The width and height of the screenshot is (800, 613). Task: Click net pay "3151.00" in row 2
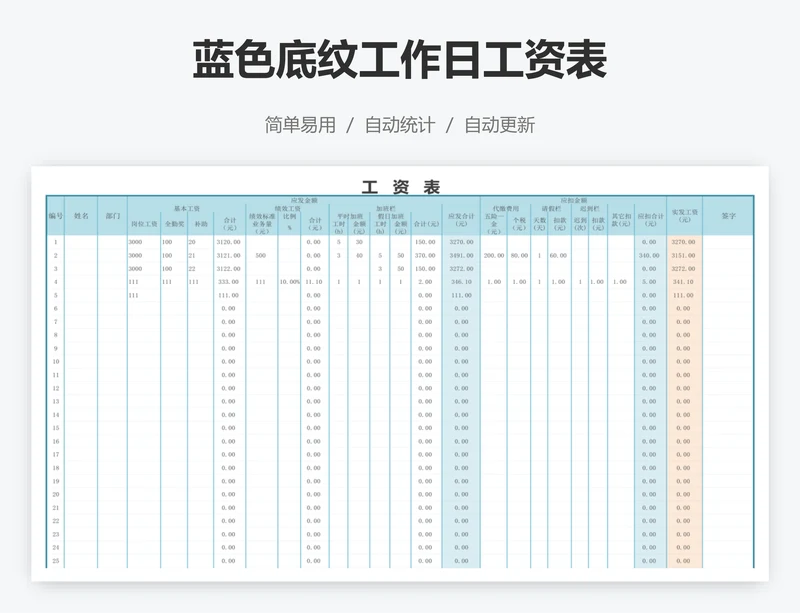point(683,255)
